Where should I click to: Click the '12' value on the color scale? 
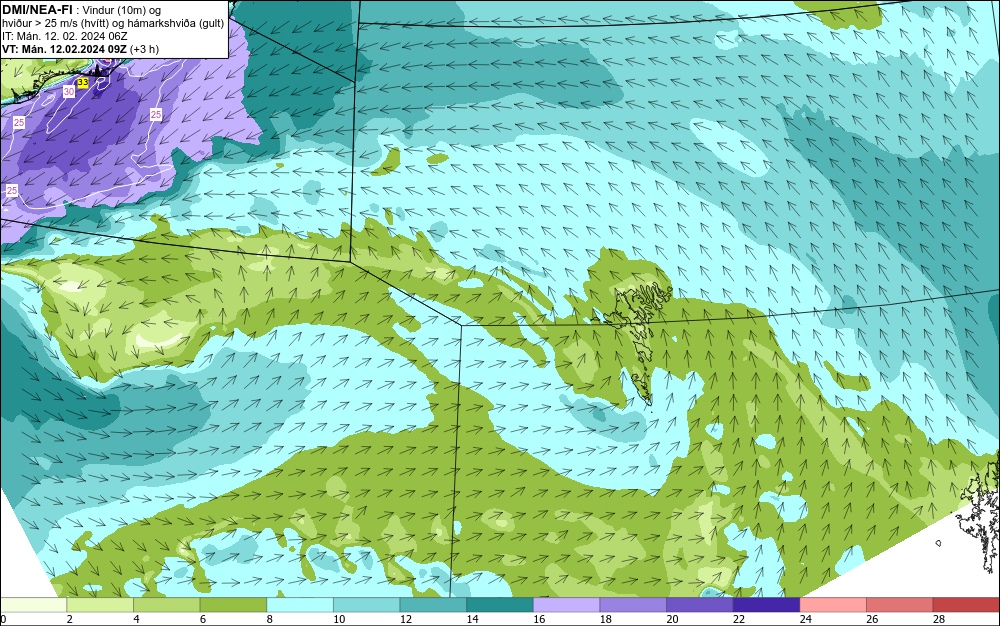[x=406, y=619]
